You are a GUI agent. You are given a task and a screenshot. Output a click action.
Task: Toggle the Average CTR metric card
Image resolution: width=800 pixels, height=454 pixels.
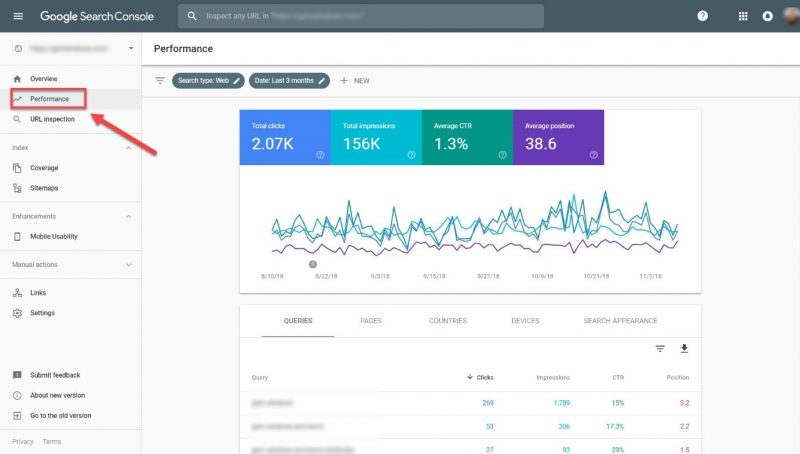click(467, 137)
